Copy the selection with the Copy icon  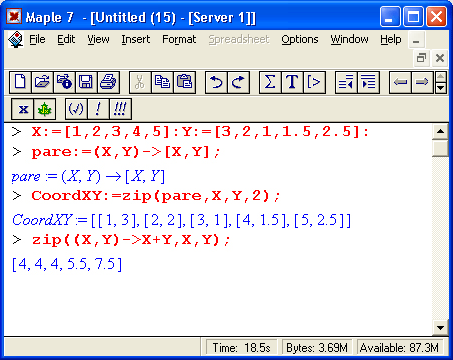pyautogui.click(x=162, y=82)
